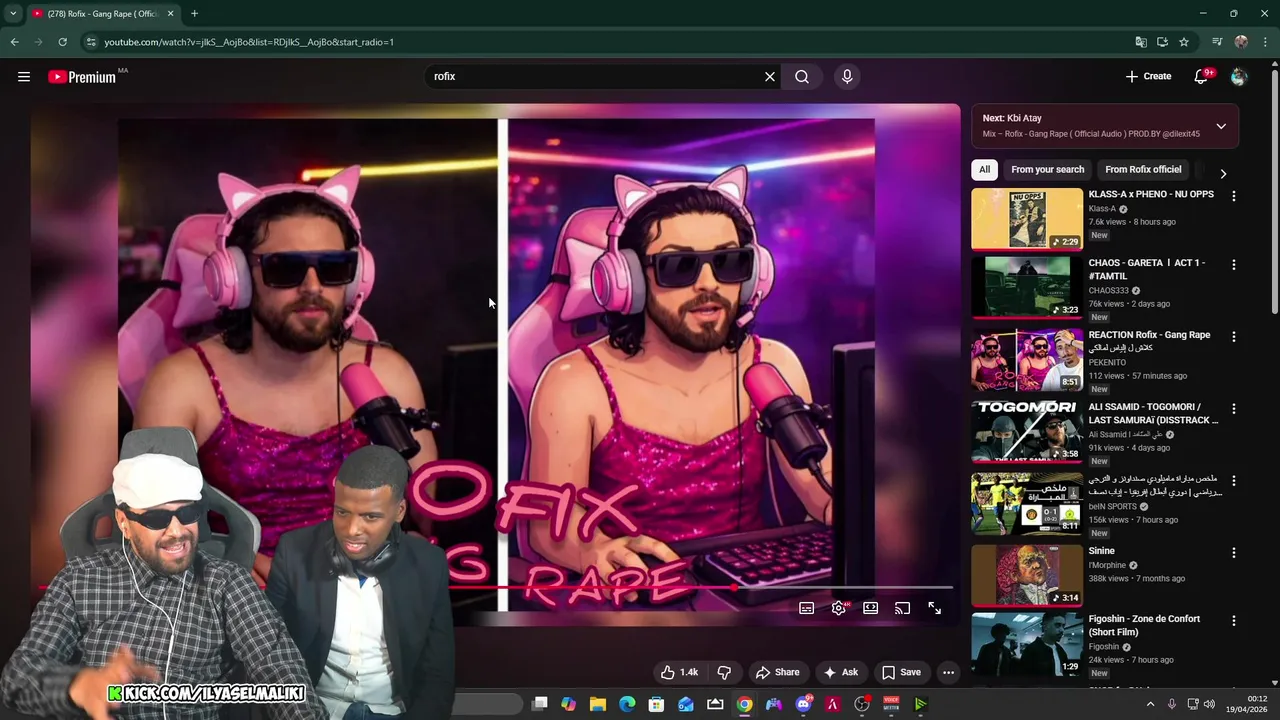Click the Create button
Viewport: 1280px width, 720px height.
1148,76
